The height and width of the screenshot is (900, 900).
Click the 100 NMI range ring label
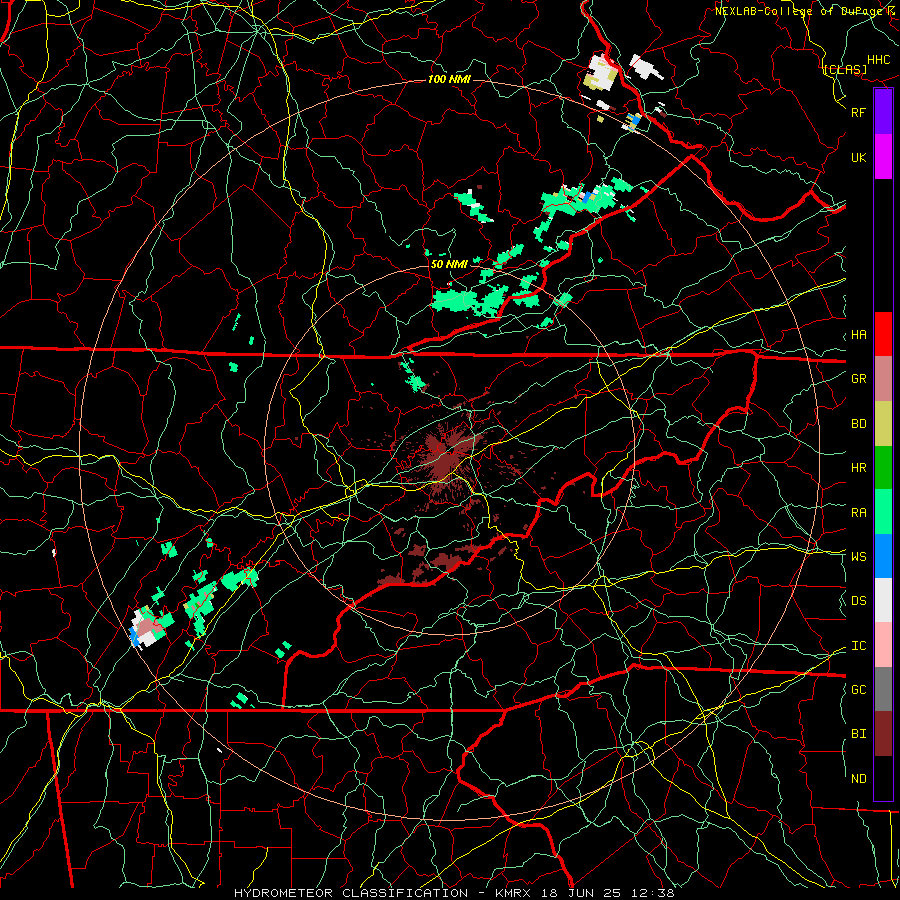pyautogui.click(x=449, y=79)
